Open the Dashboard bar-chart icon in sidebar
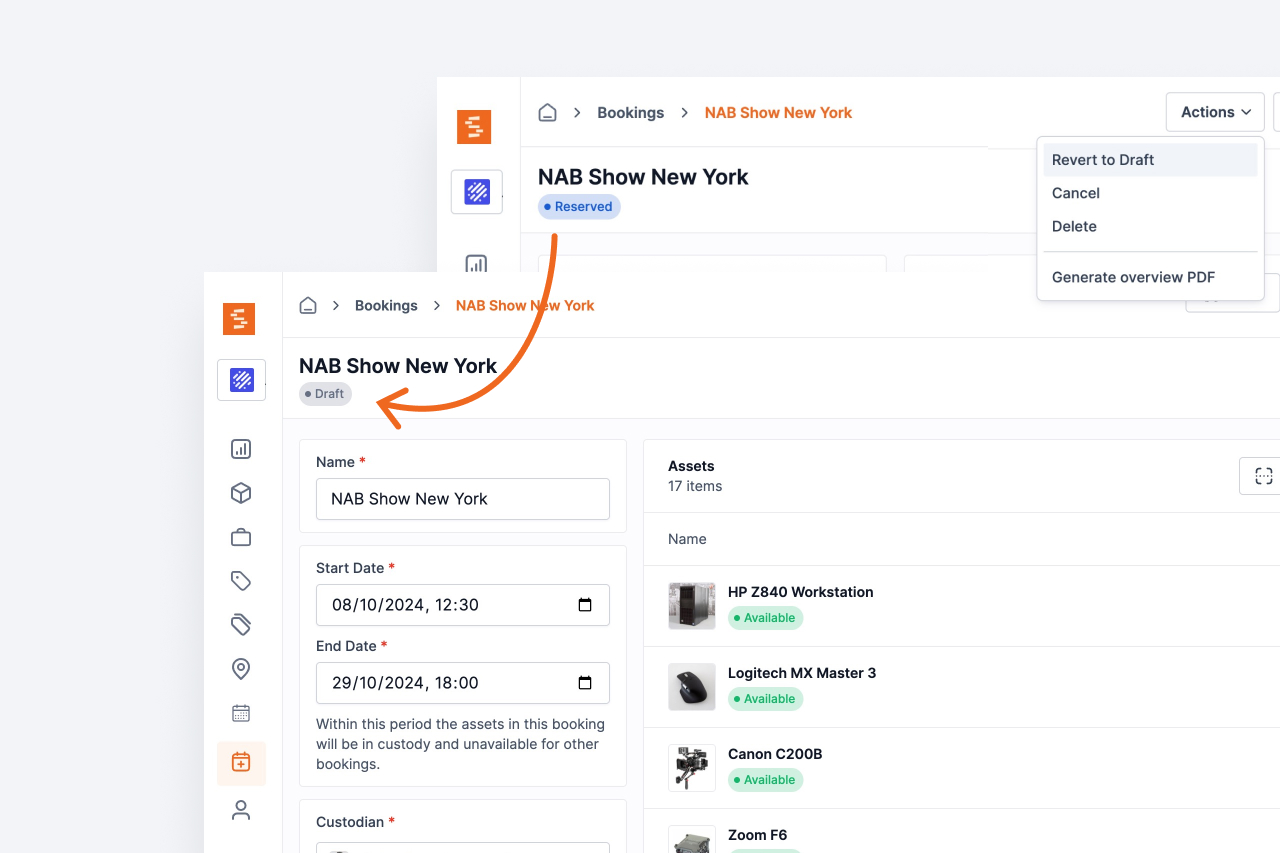 tap(240, 448)
